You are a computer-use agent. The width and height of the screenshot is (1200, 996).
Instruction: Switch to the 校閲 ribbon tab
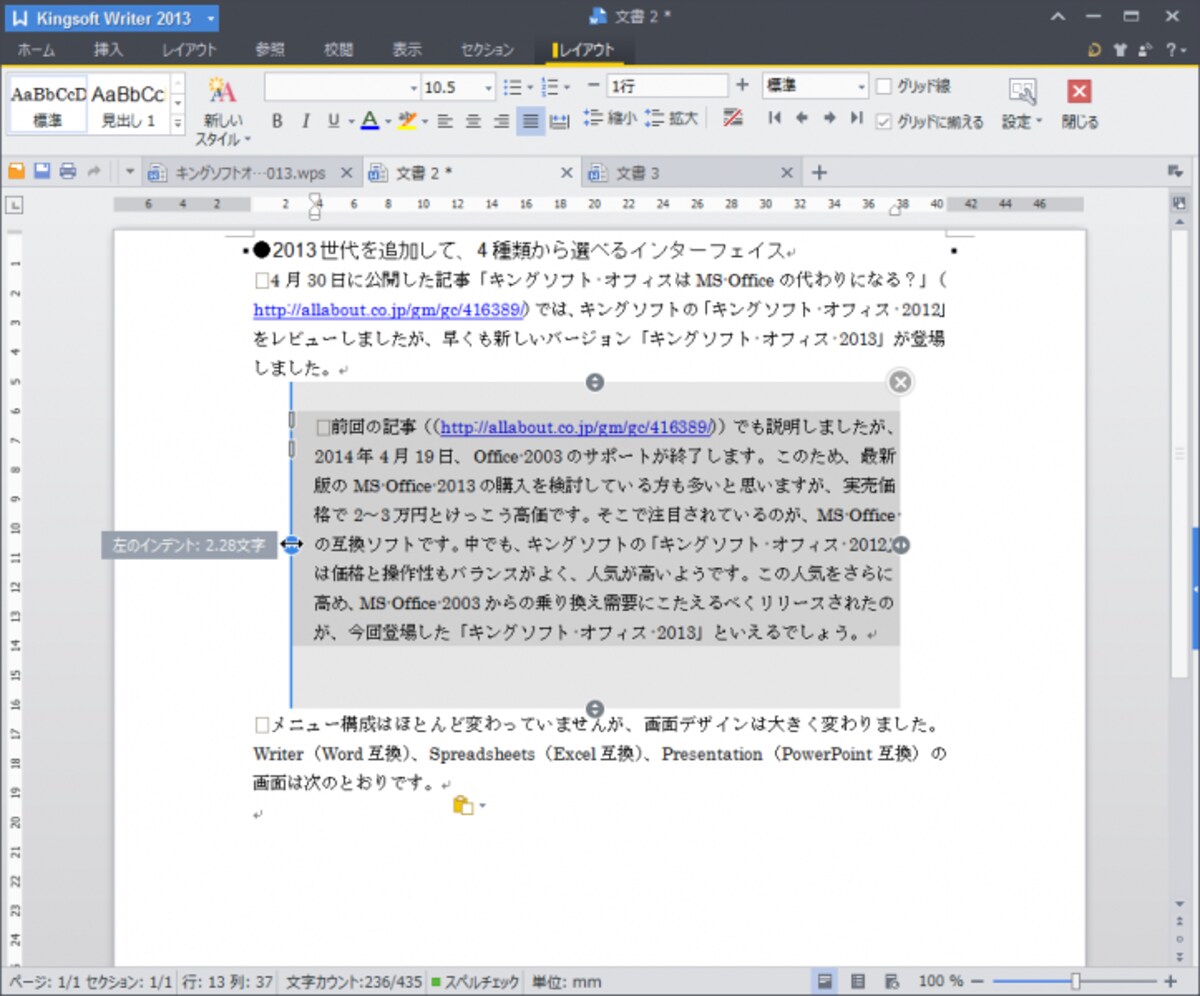(x=338, y=50)
